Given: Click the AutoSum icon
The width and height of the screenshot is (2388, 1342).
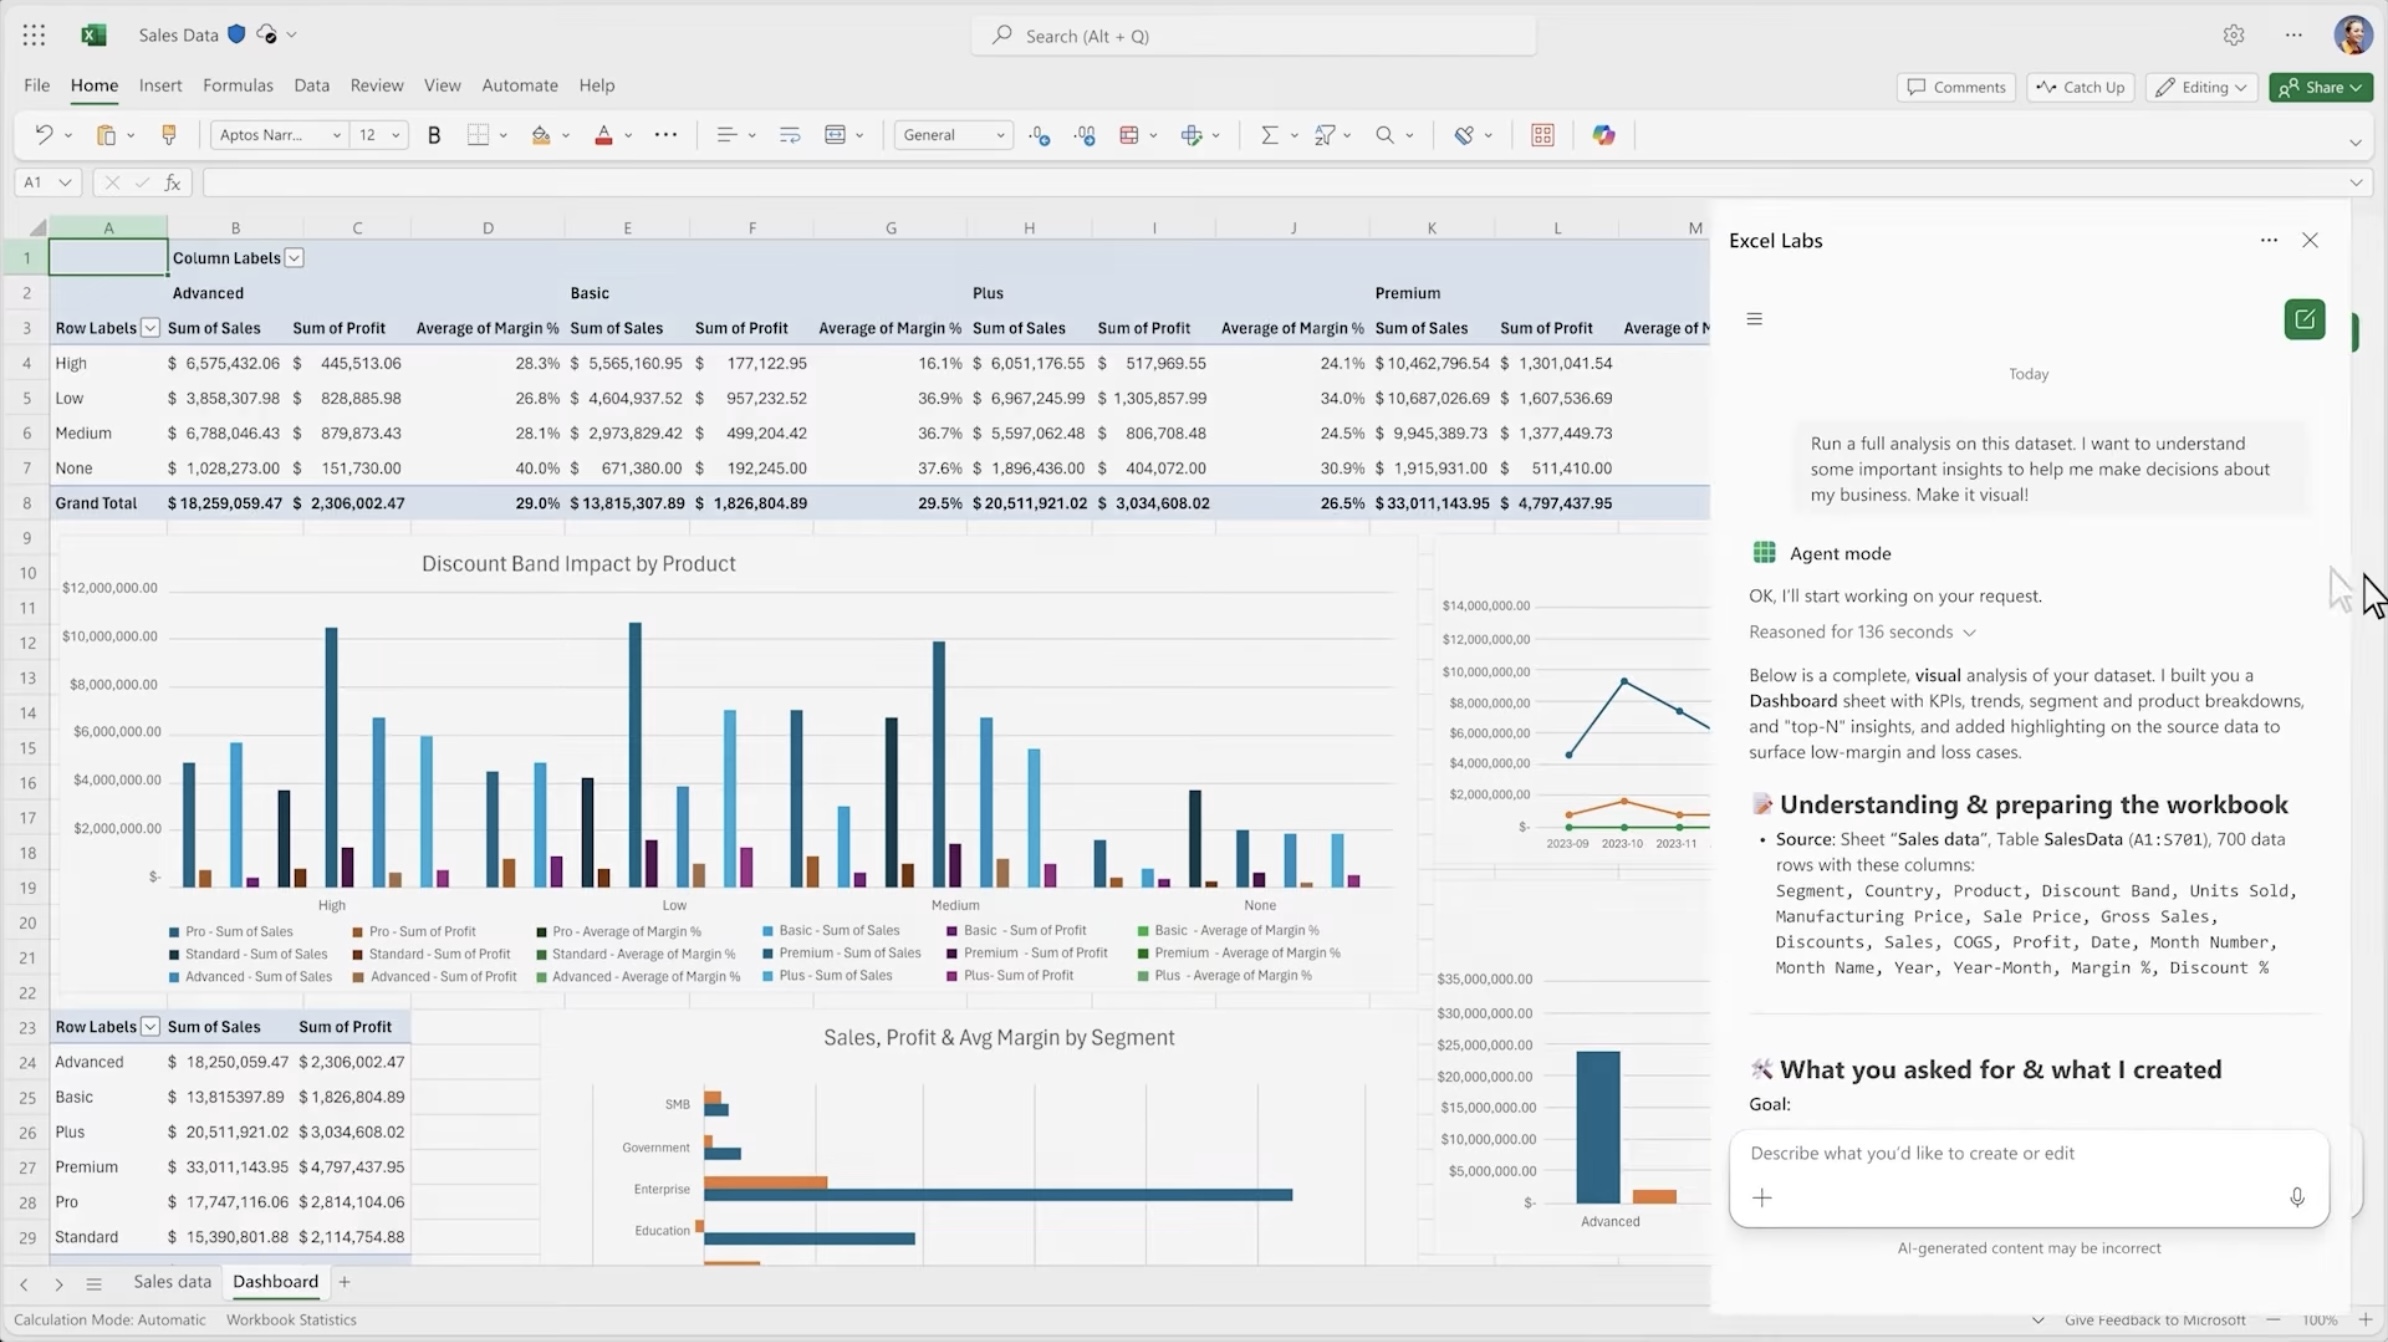Looking at the screenshot, I should (x=1270, y=134).
